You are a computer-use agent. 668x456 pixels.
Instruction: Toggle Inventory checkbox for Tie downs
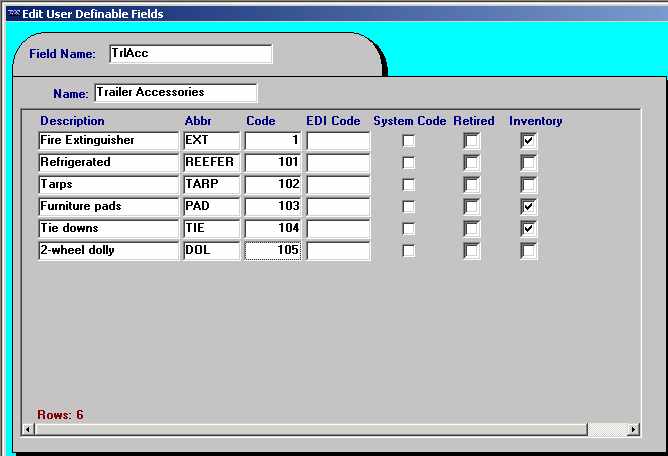[x=528, y=229]
